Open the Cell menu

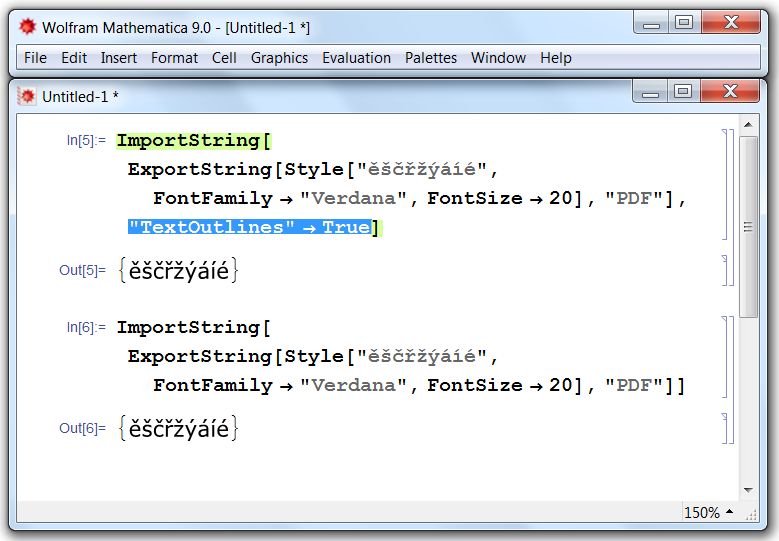pos(224,58)
